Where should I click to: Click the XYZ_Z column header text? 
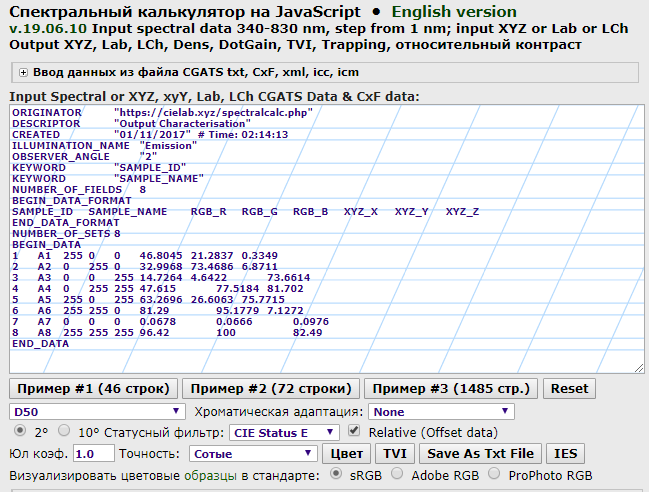pos(462,212)
